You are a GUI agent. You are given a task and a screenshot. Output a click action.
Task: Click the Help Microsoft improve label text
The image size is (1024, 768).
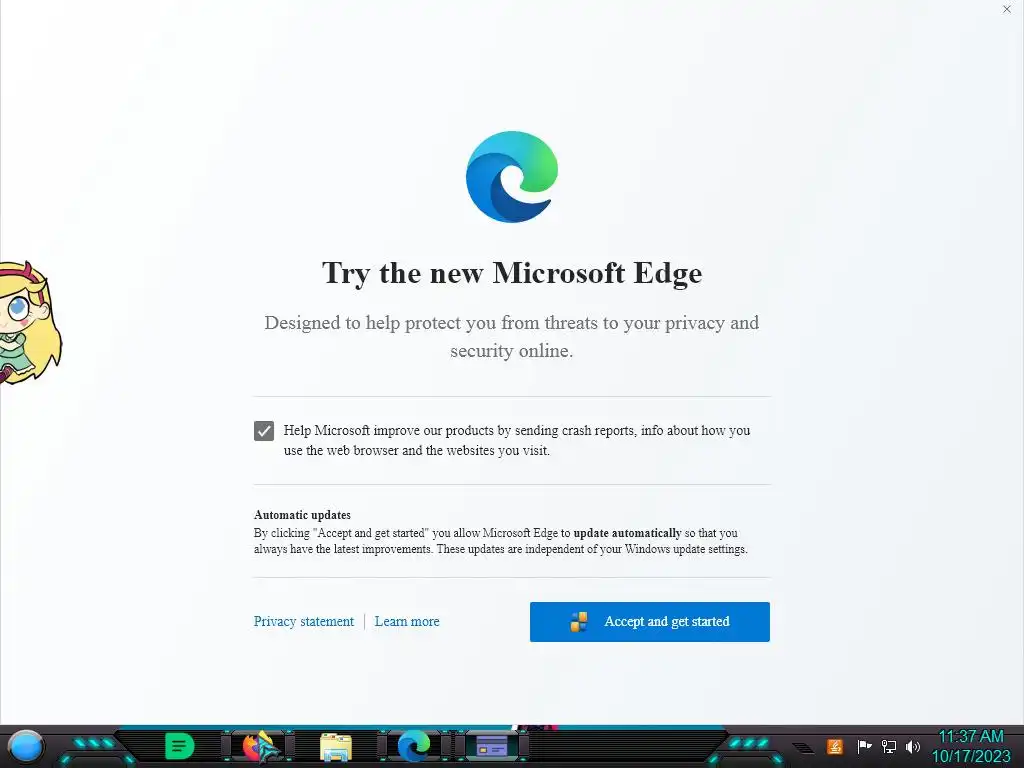tap(517, 440)
